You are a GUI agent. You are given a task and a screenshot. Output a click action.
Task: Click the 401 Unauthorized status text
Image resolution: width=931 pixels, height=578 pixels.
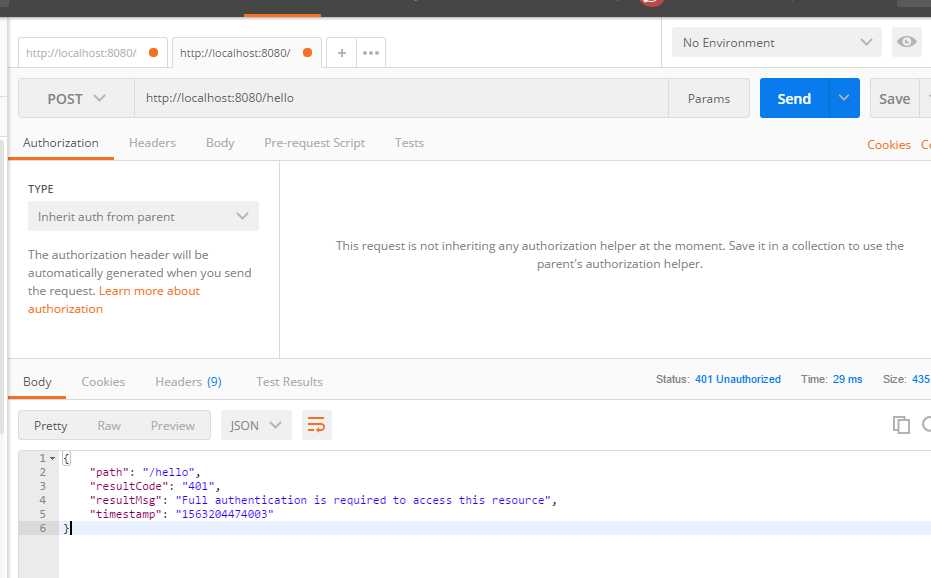click(737, 380)
